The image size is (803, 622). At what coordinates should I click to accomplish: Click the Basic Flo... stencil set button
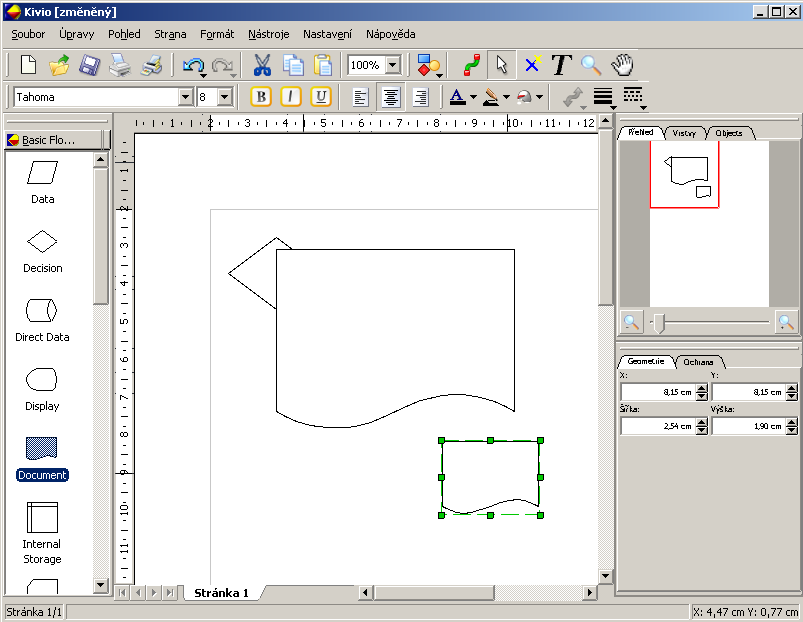point(54,140)
